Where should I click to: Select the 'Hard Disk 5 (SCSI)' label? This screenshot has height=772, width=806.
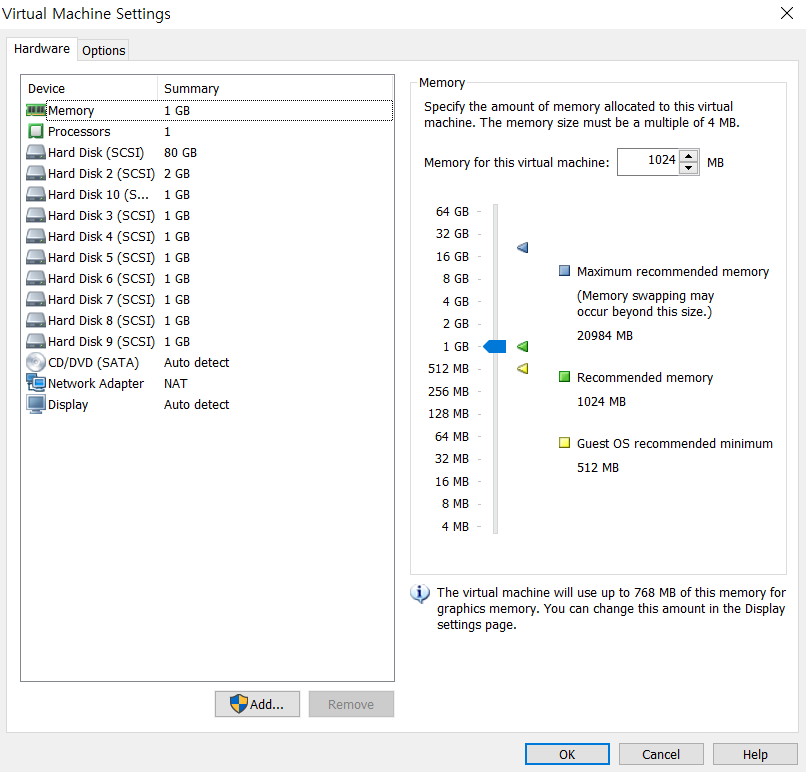(101, 258)
